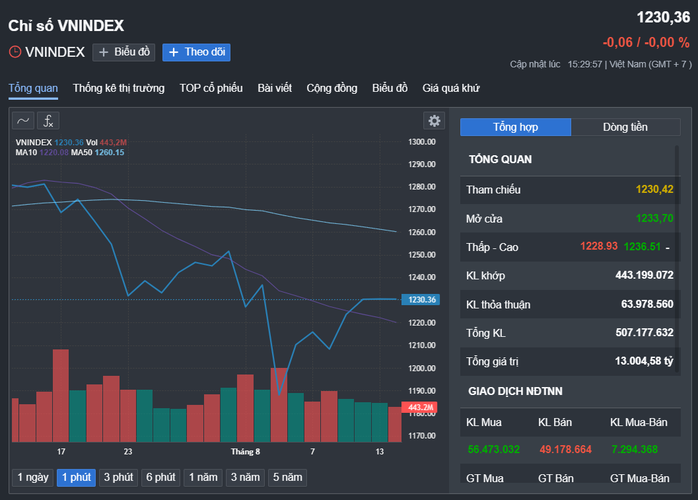698x500 pixels.
Task: Click the Biểu đồ add button
Action: click(x=124, y=52)
